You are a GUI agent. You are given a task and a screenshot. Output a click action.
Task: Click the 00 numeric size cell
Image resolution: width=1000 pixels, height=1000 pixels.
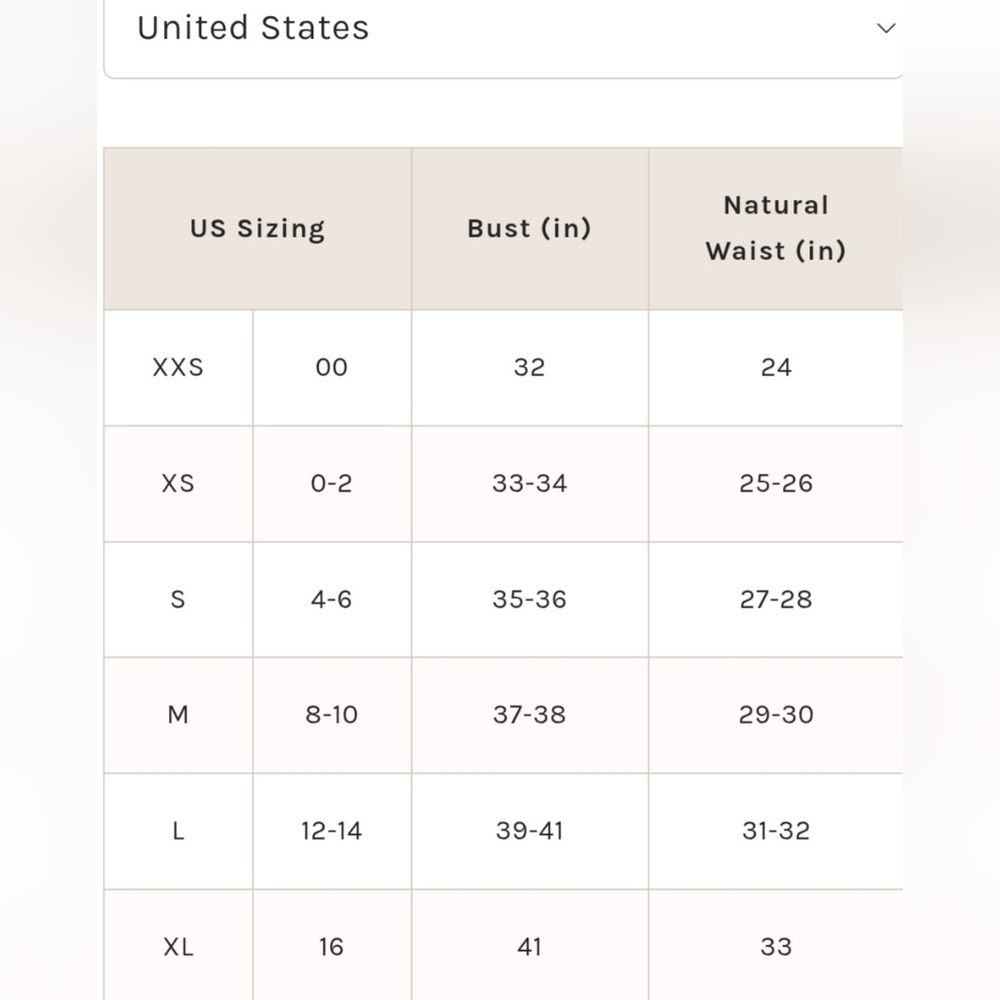332,368
